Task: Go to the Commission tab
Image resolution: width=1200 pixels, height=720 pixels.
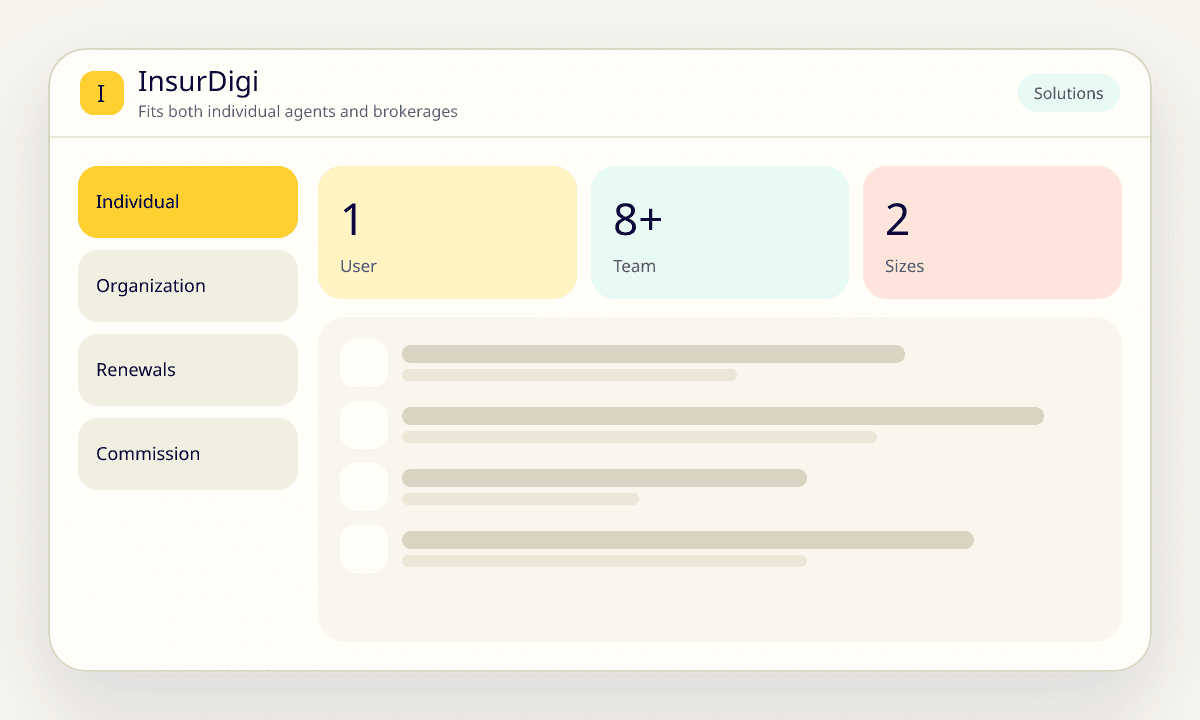Action: pyautogui.click(x=188, y=454)
